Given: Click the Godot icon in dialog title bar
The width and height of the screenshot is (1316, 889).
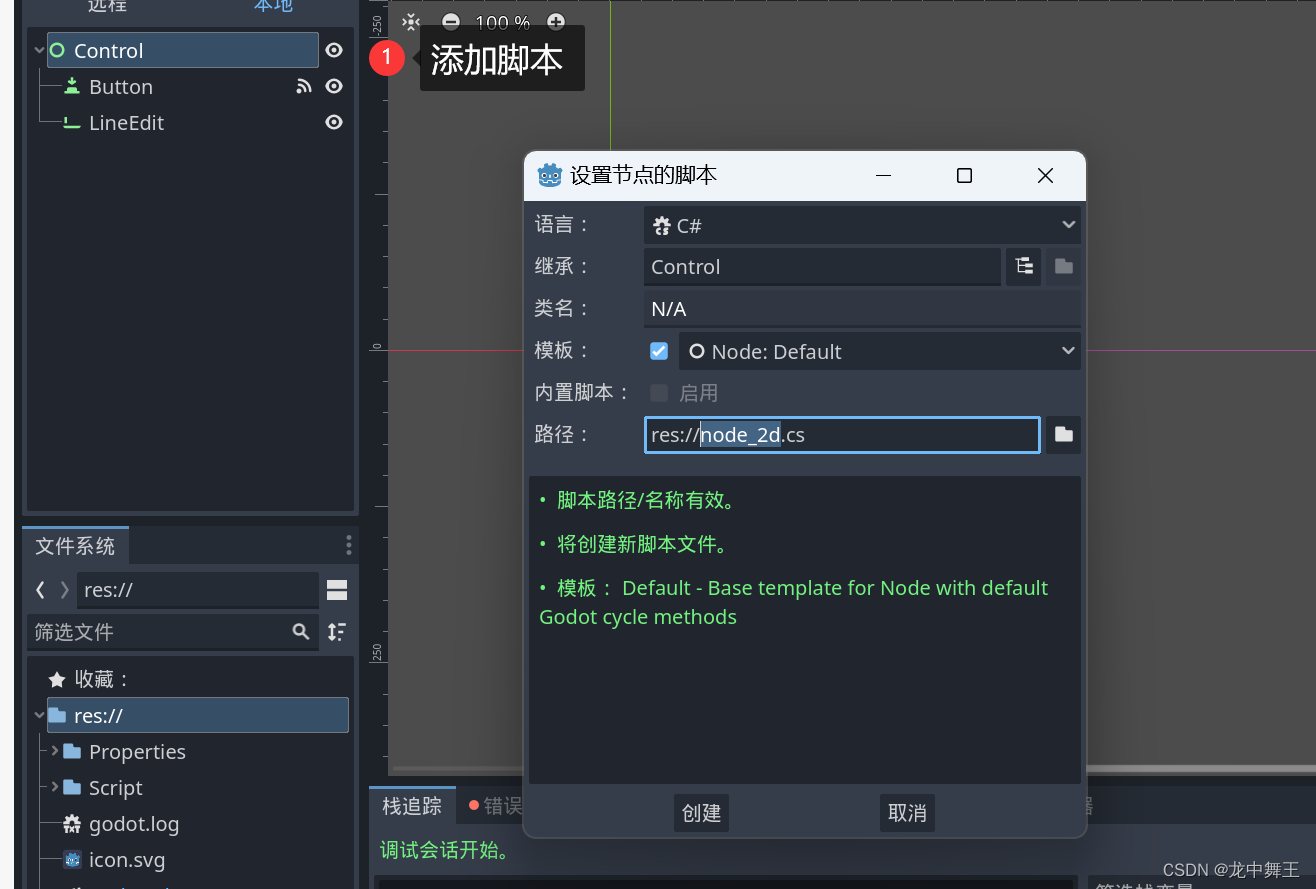Looking at the screenshot, I should point(549,175).
